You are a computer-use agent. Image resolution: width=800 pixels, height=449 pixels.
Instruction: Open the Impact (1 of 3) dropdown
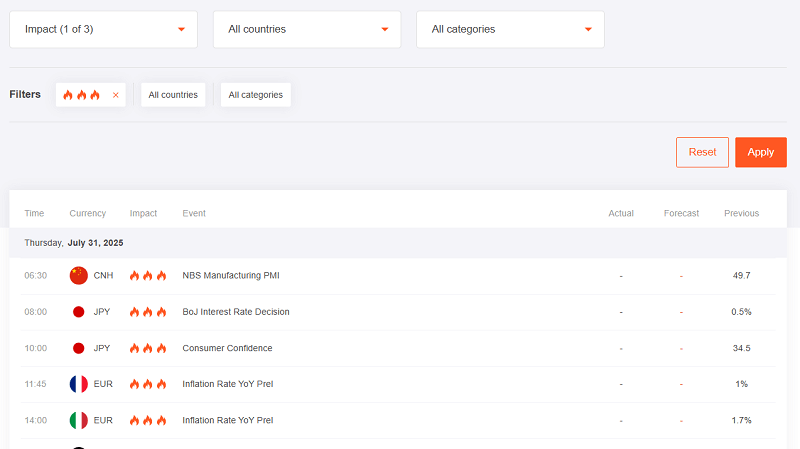point(103,30)
